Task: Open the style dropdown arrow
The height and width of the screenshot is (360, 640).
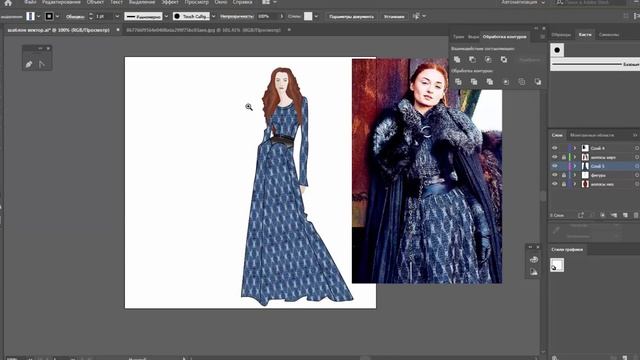Action: click(316, 16)
